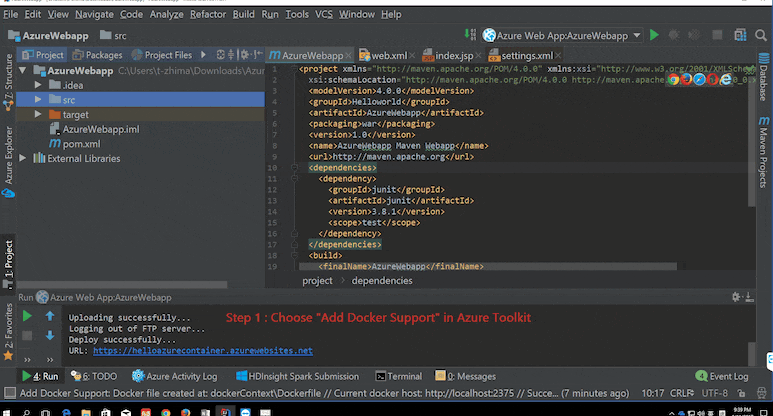Show more project view tabs arrow
Image resolution: width=773 pixels, height=416 pixels.
point(203,55)
